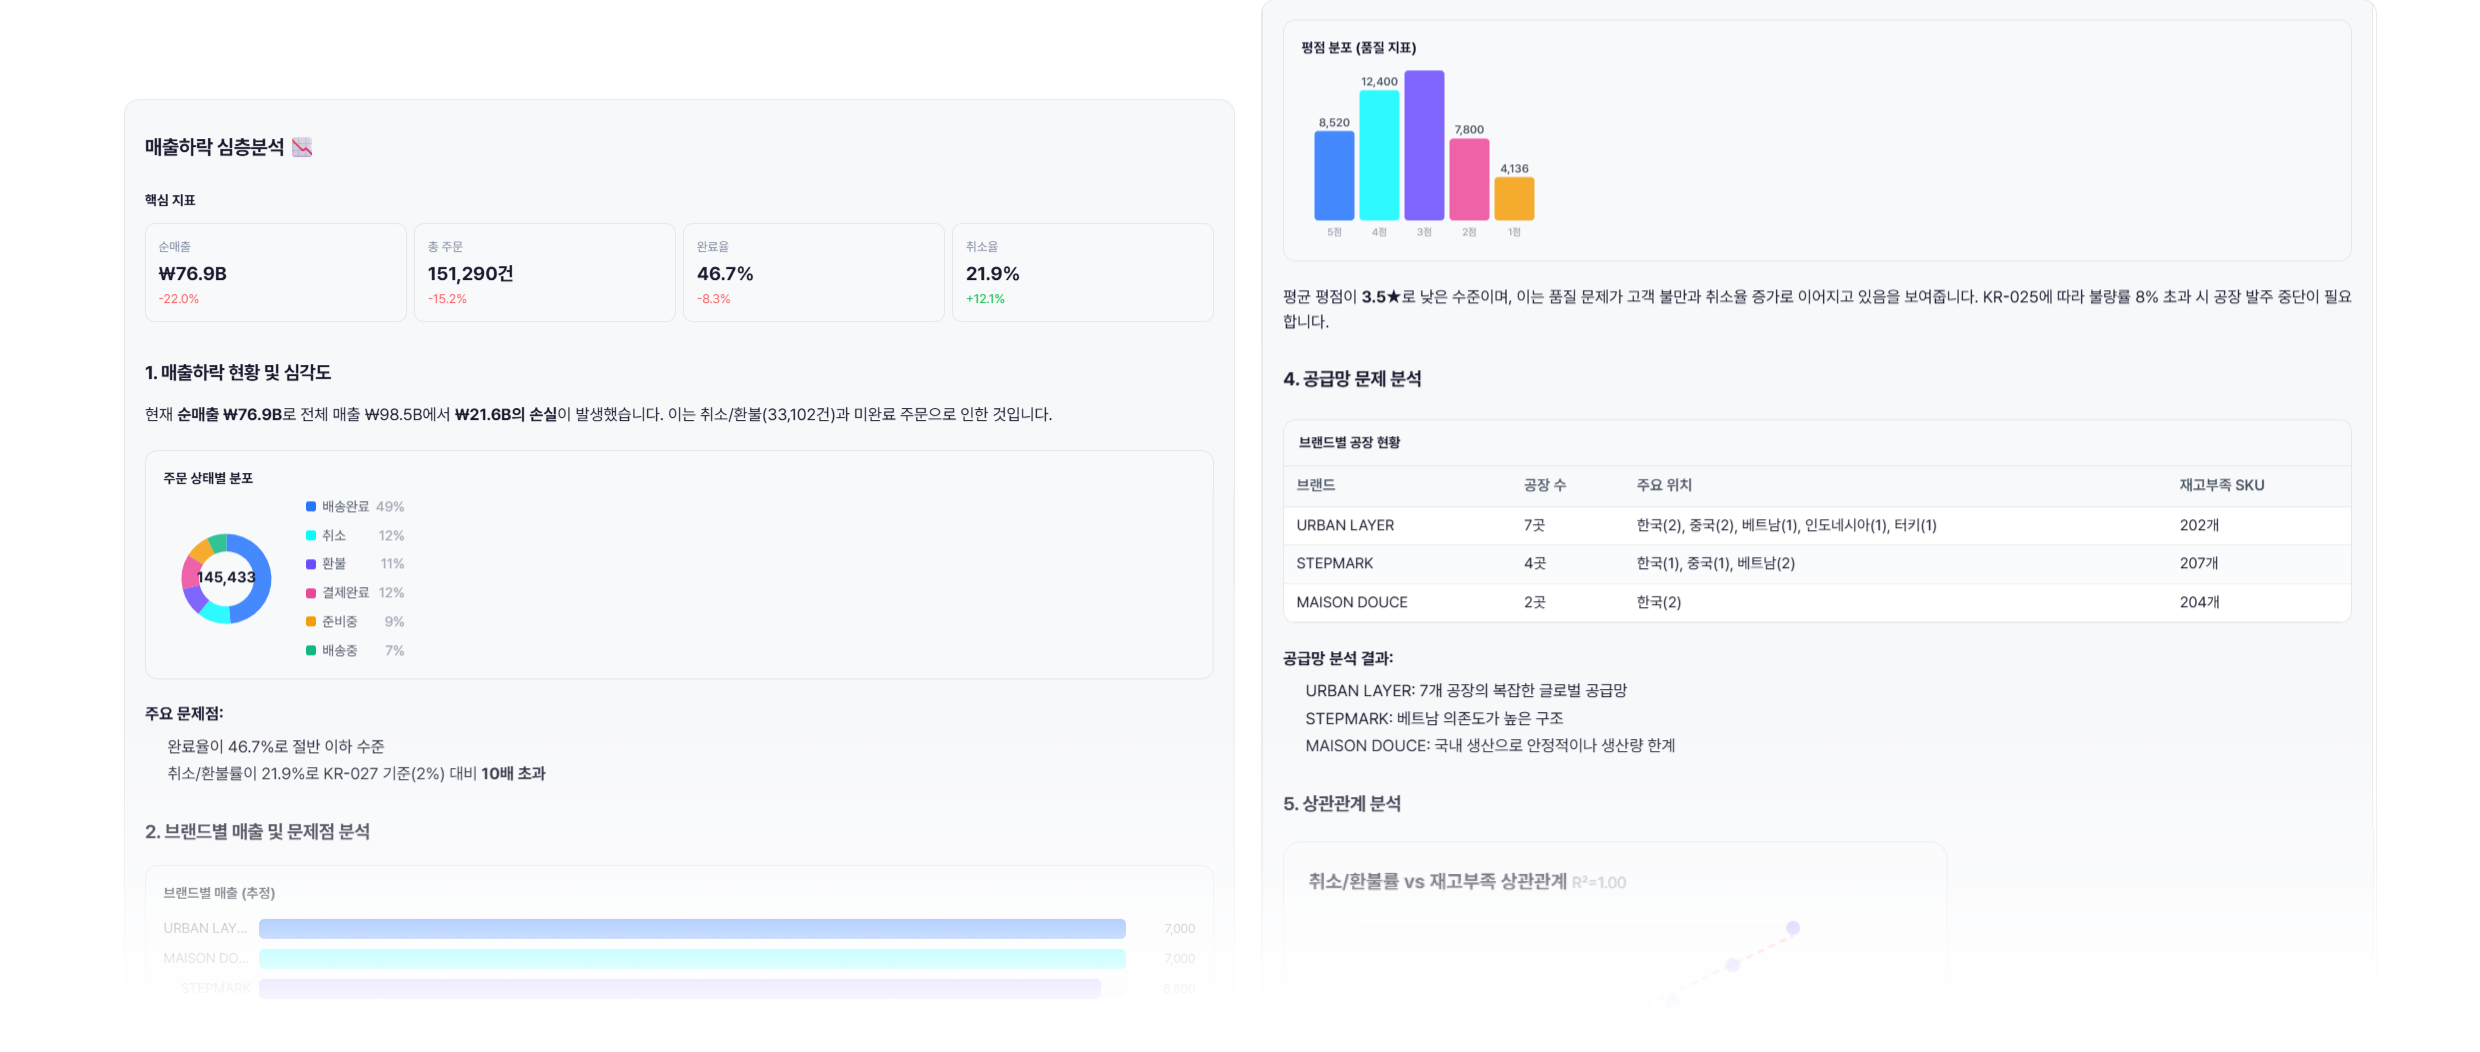Click the pink 결제완료 legend swatch
The image size is (2480, 1052).
(x=311, y=593)
